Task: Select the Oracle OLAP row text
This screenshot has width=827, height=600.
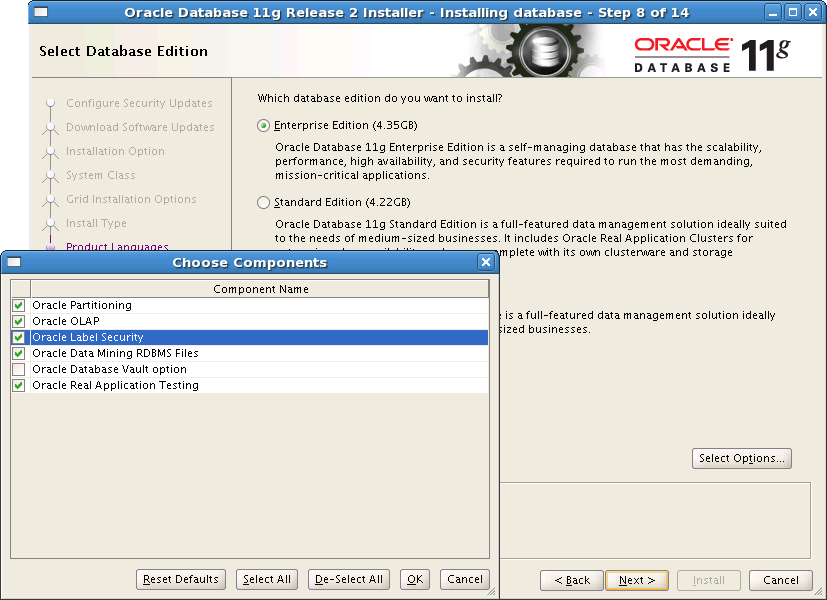Action: (66, 321)
